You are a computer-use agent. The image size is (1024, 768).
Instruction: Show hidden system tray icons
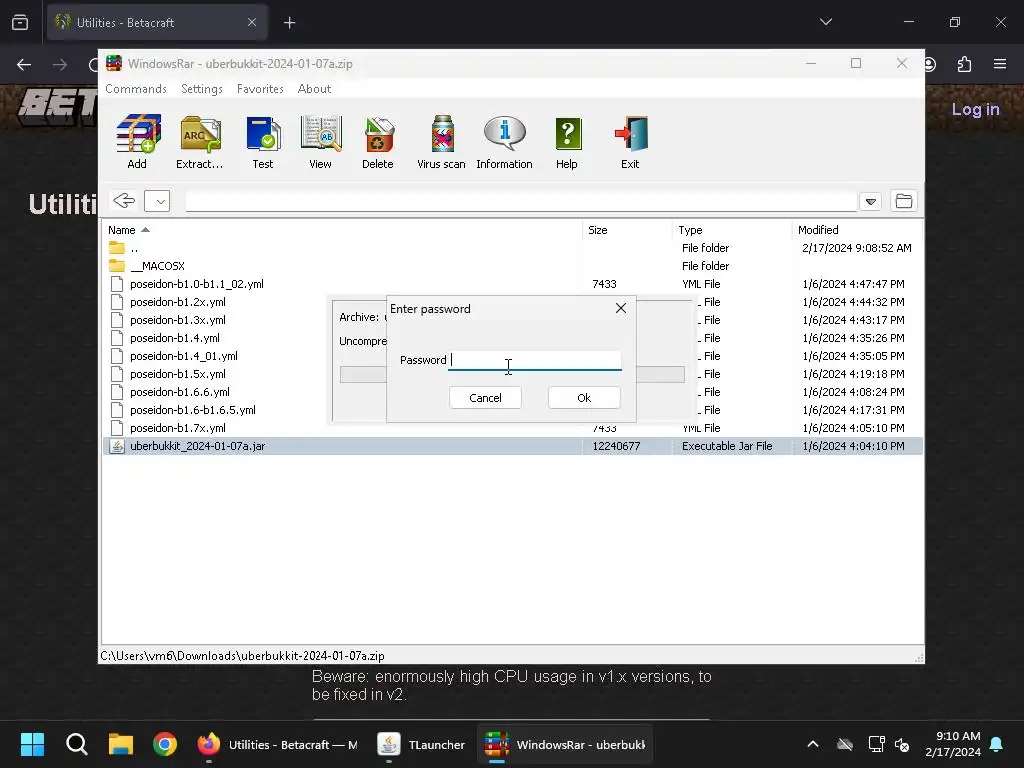pos(813,744)
